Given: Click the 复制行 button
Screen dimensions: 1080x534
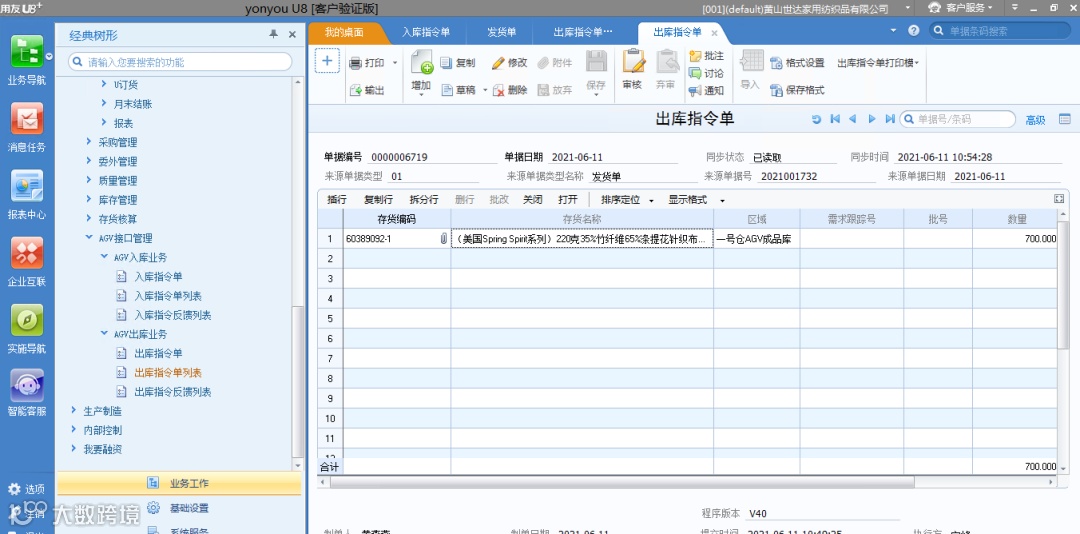Looking at the screenshot, I should [378, 200].
